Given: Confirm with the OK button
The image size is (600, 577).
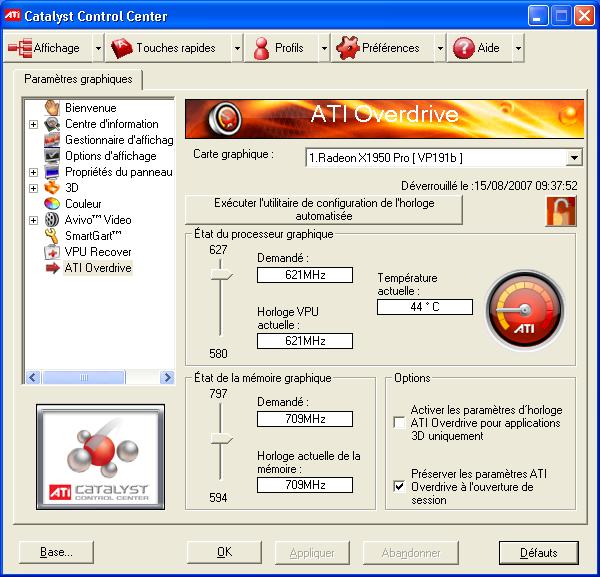Looking at the screenshot, I should tap(224, 552).
